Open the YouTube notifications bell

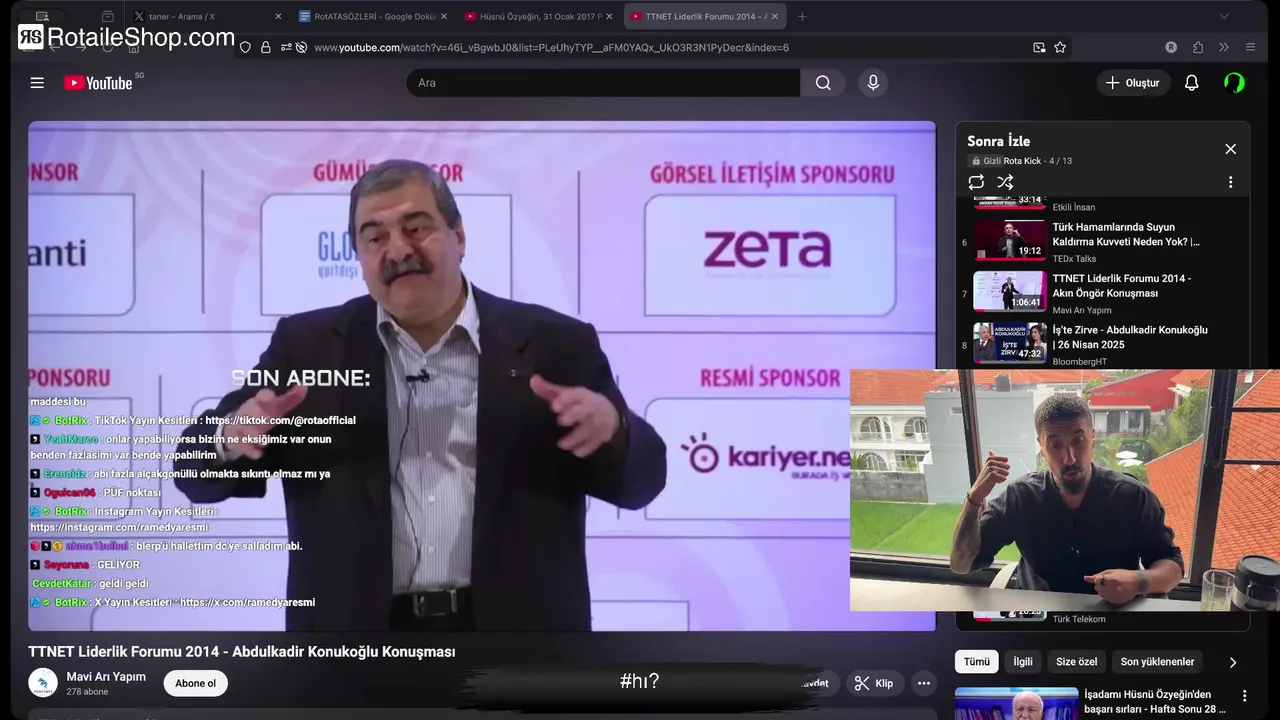[x=1191, y=83]
